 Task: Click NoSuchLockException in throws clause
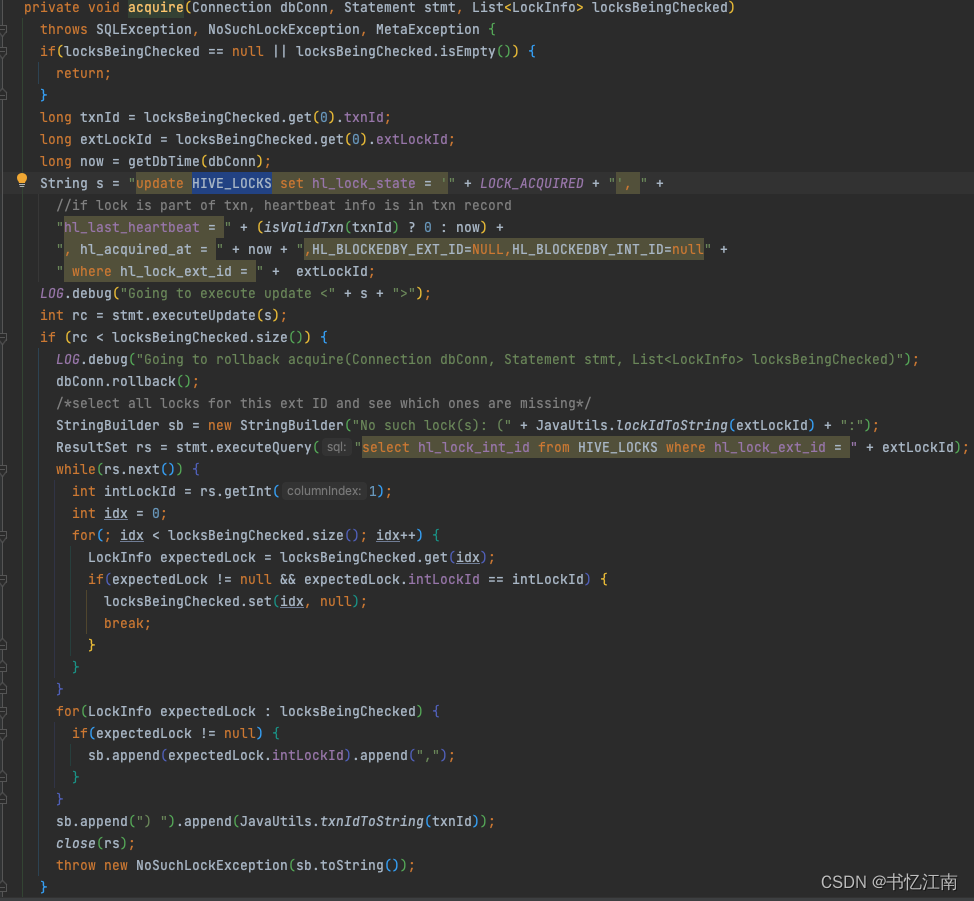coord(284,29)
